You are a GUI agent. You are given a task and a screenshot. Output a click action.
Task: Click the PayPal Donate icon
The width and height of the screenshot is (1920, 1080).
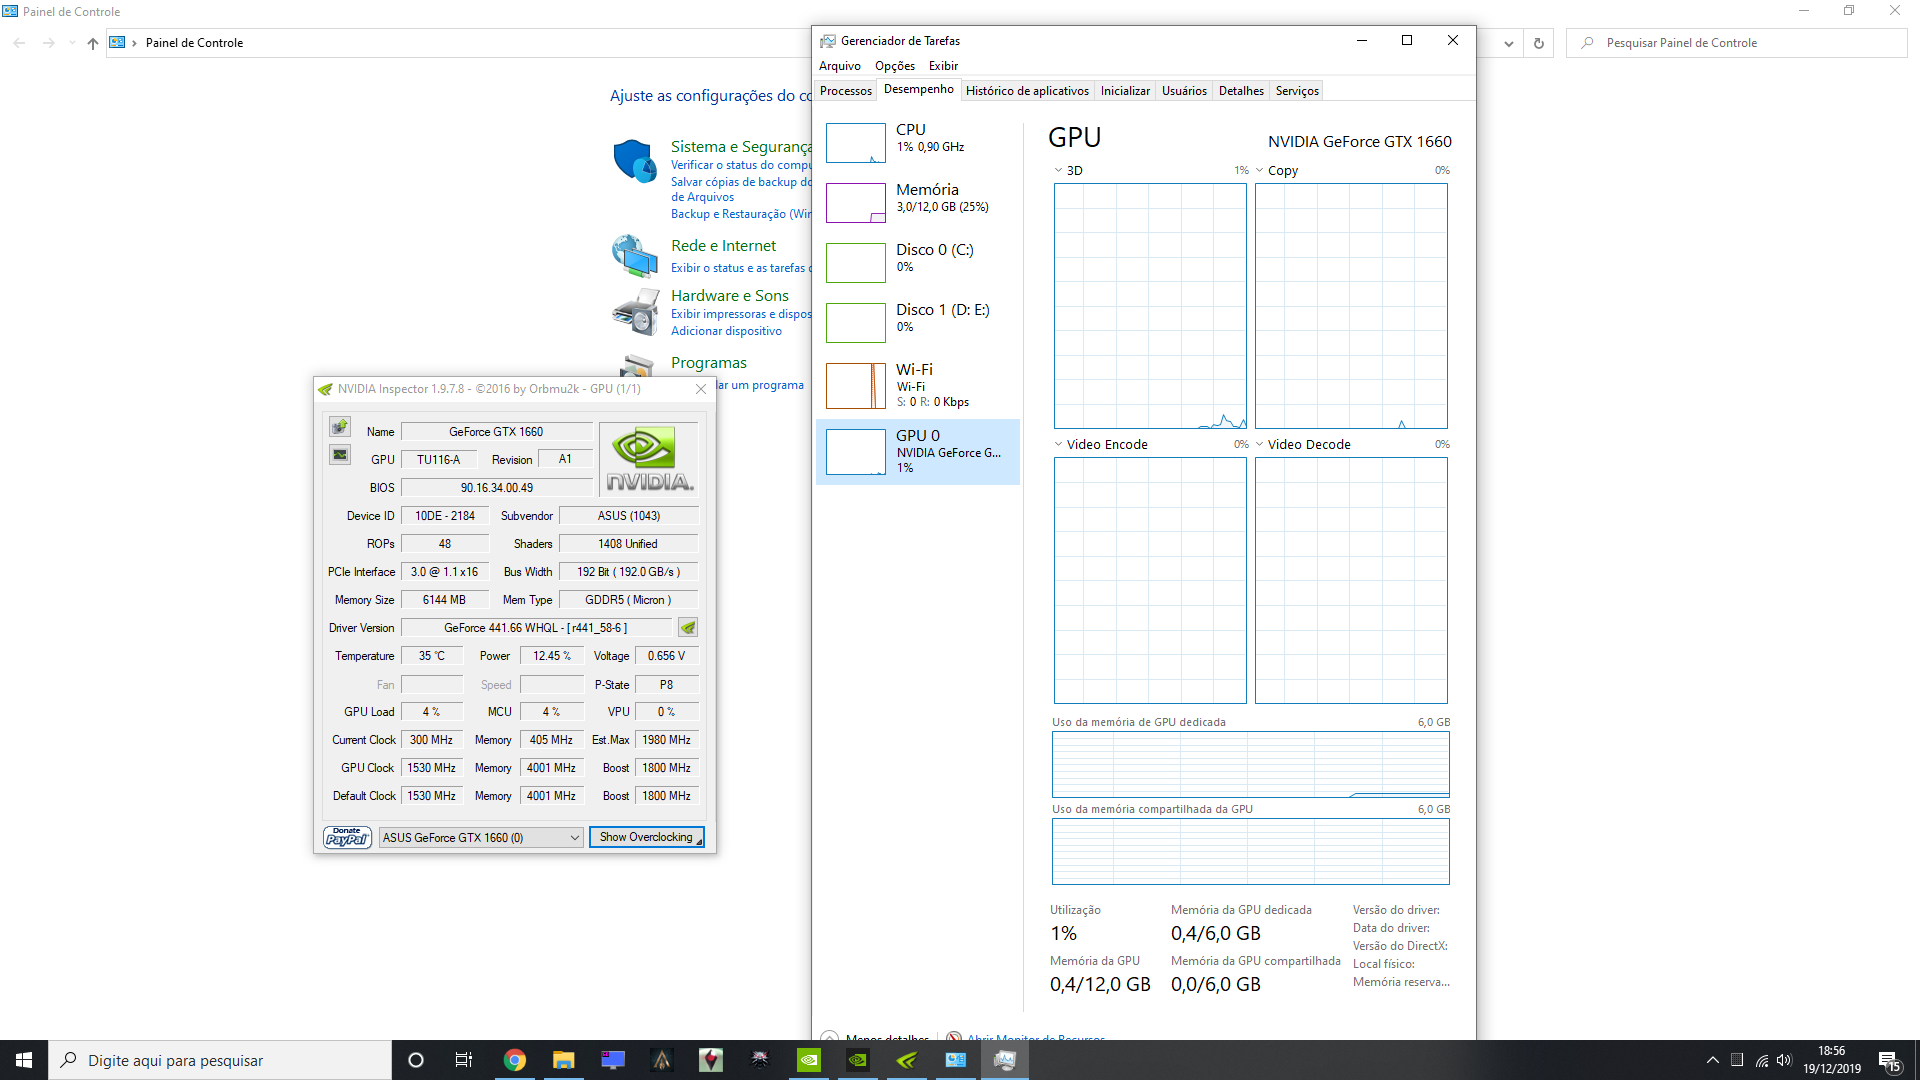[x=347, y=837]
